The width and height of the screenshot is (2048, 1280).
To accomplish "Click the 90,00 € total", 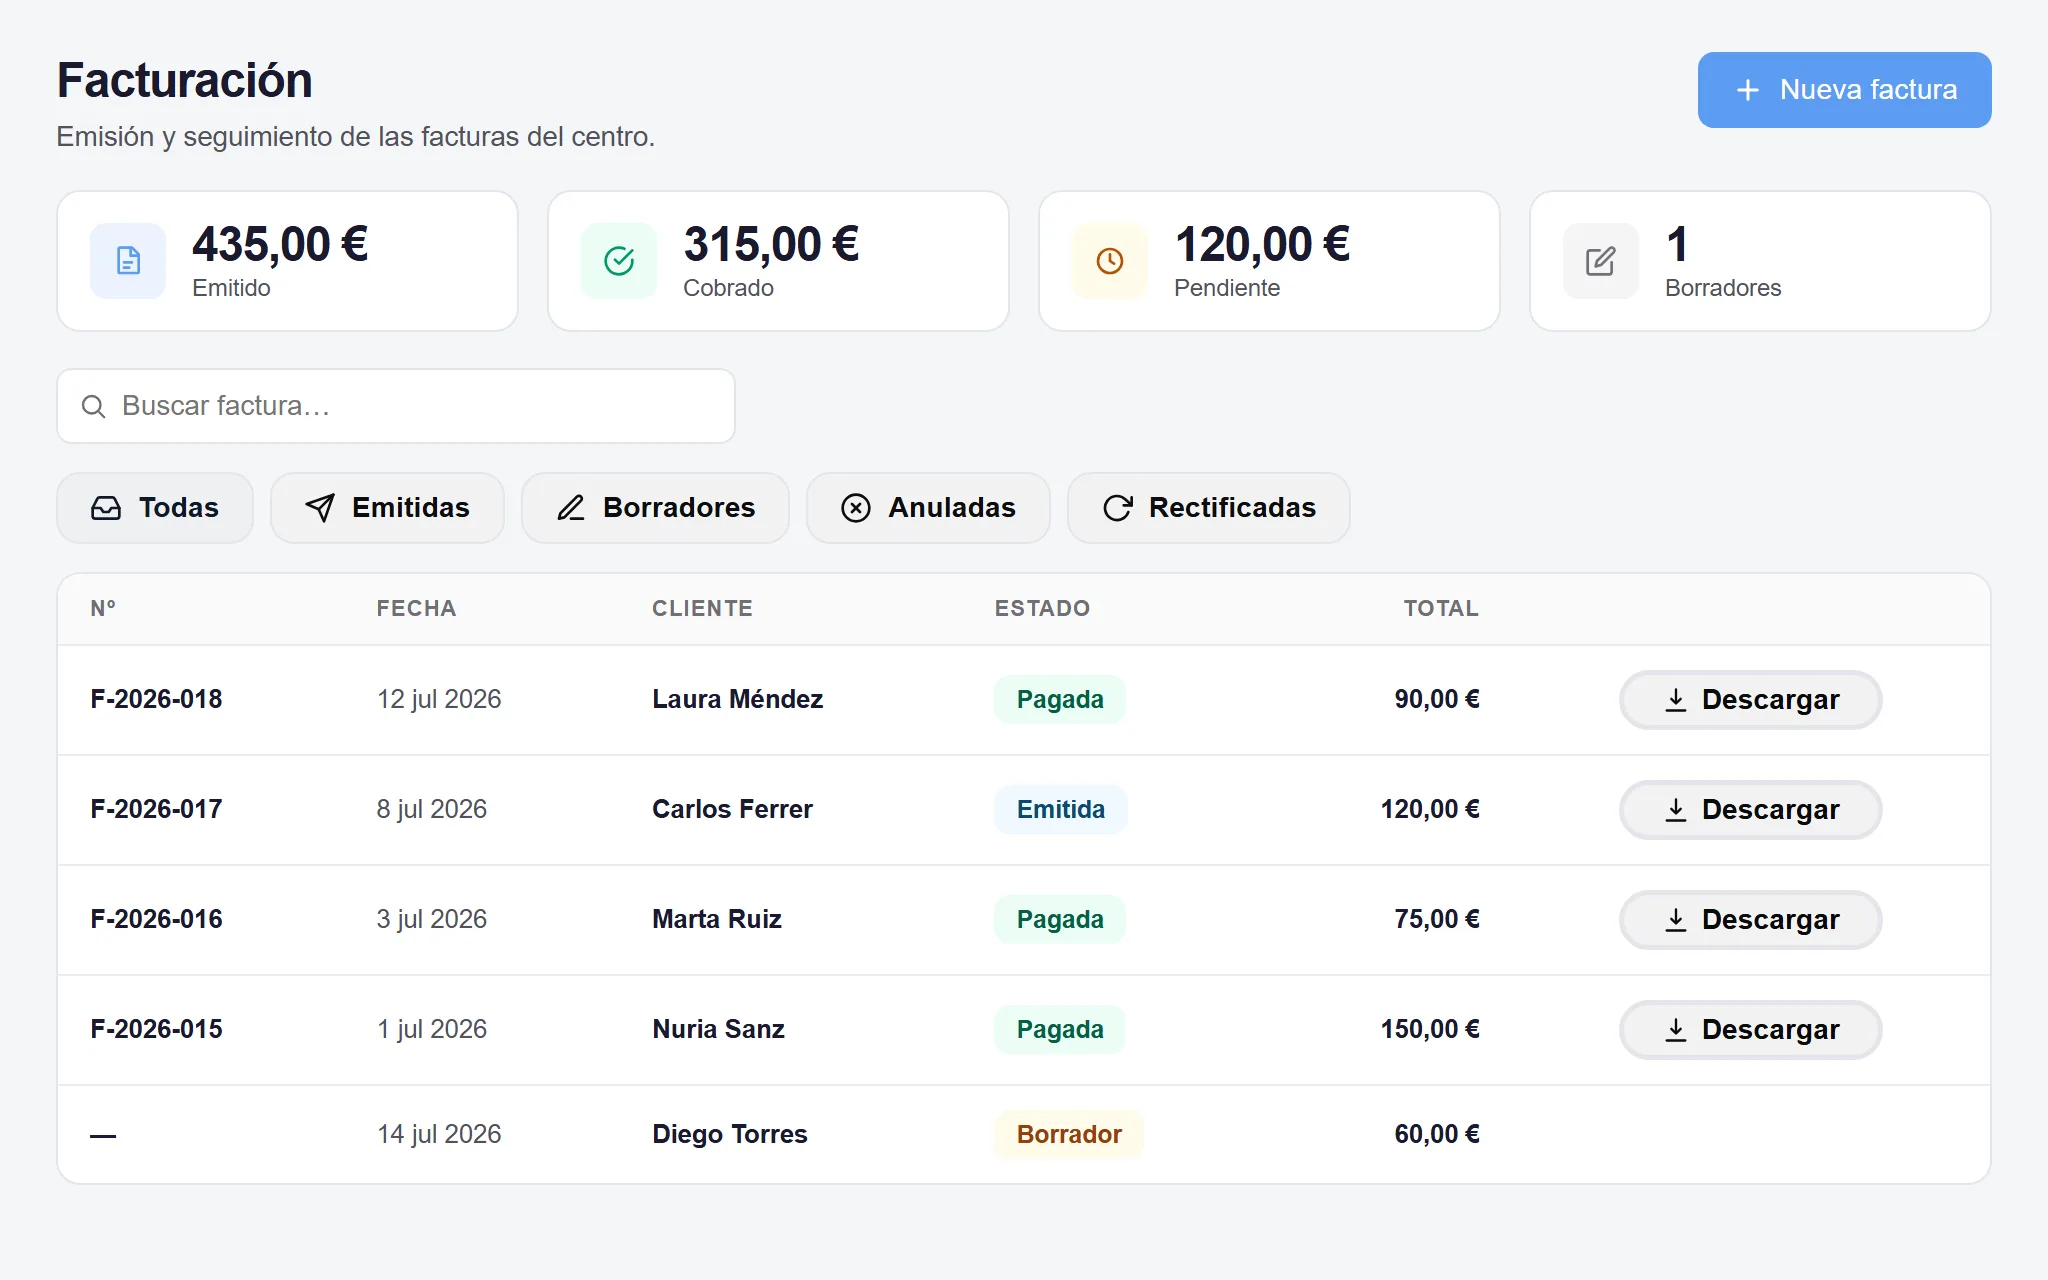I will (1437, 699).
